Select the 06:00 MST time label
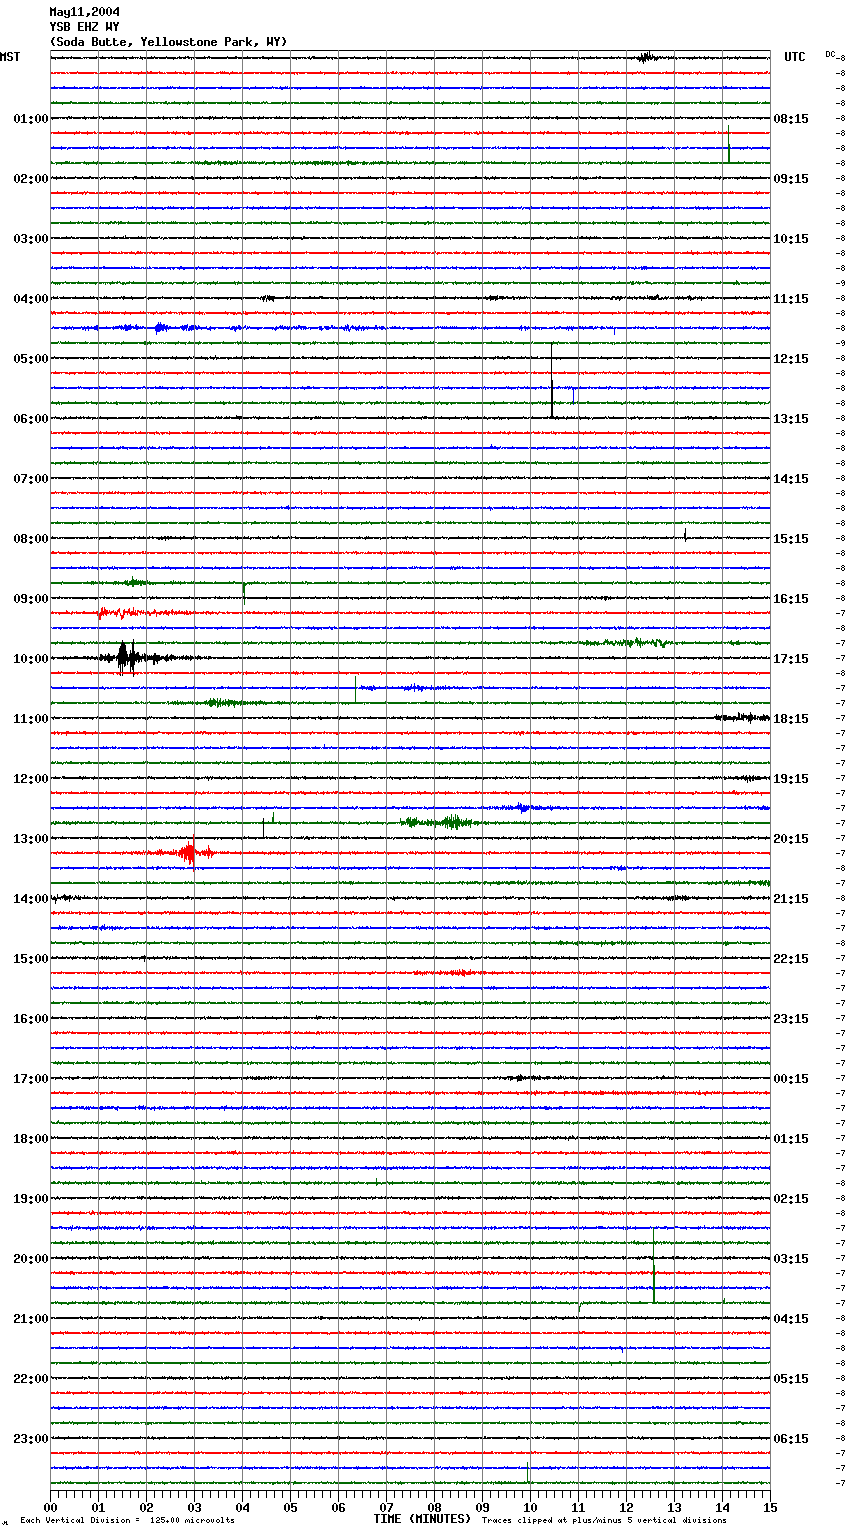This screenshot has width=850, height=1534. 31,419
